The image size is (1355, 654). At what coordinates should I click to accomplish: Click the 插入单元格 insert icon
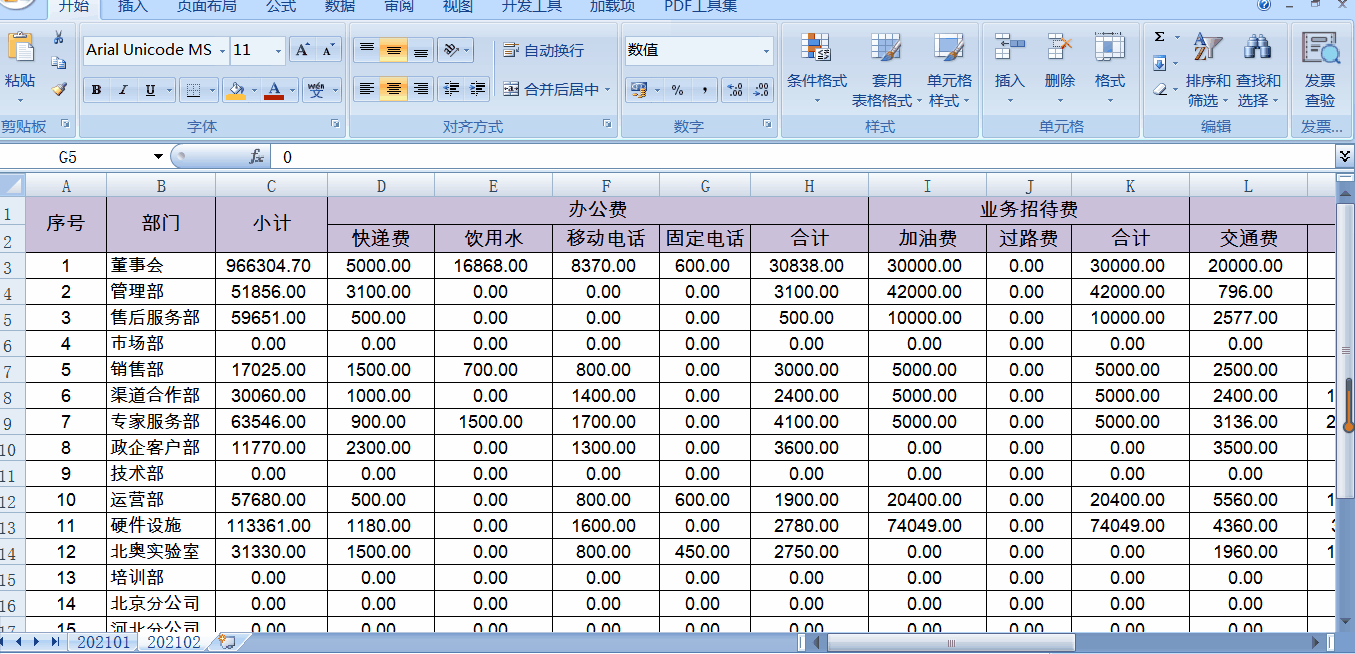click(x=1010, y=47)
